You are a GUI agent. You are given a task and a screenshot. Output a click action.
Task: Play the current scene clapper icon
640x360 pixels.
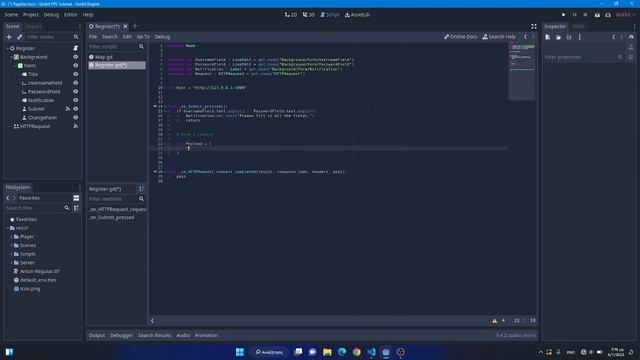(x=597, y=15)
